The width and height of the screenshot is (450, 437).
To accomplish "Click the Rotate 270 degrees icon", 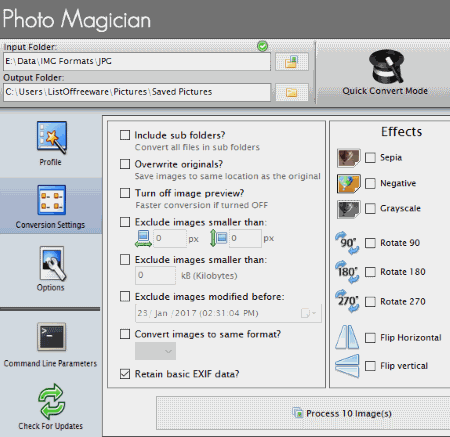I will [x=347, y=301].
